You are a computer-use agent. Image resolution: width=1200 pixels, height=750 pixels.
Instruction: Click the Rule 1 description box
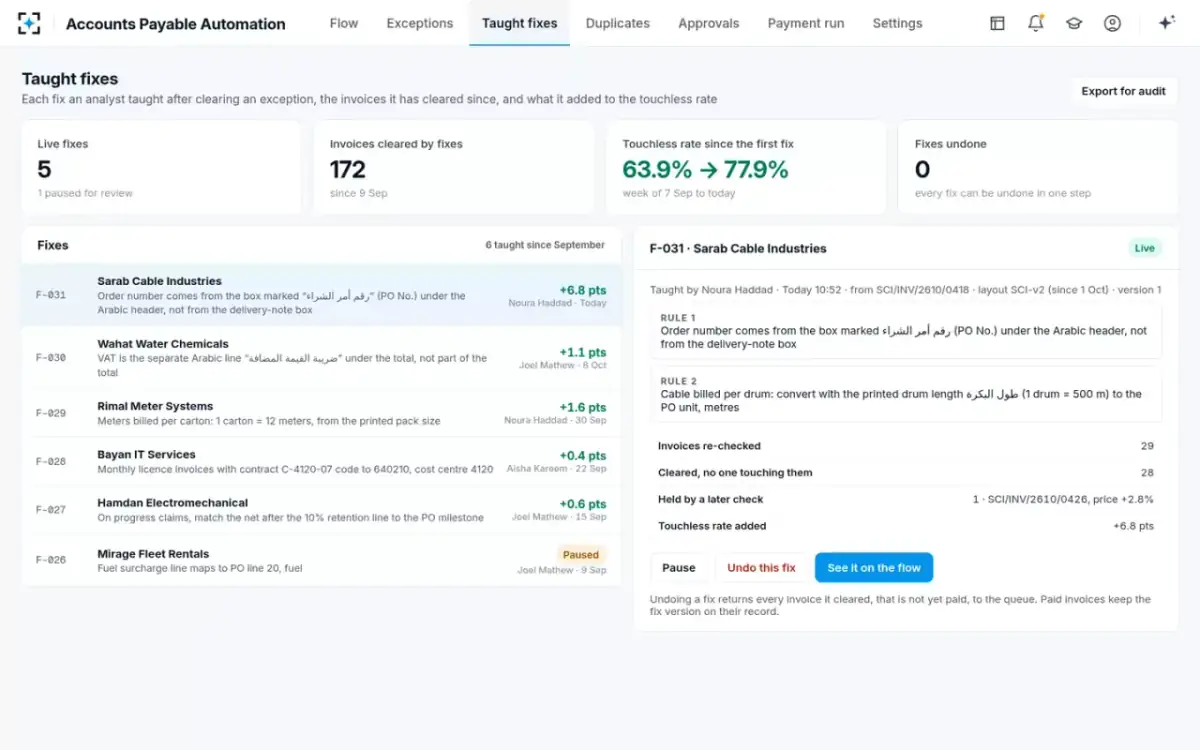pyautogui.click(x=906, y=331)
